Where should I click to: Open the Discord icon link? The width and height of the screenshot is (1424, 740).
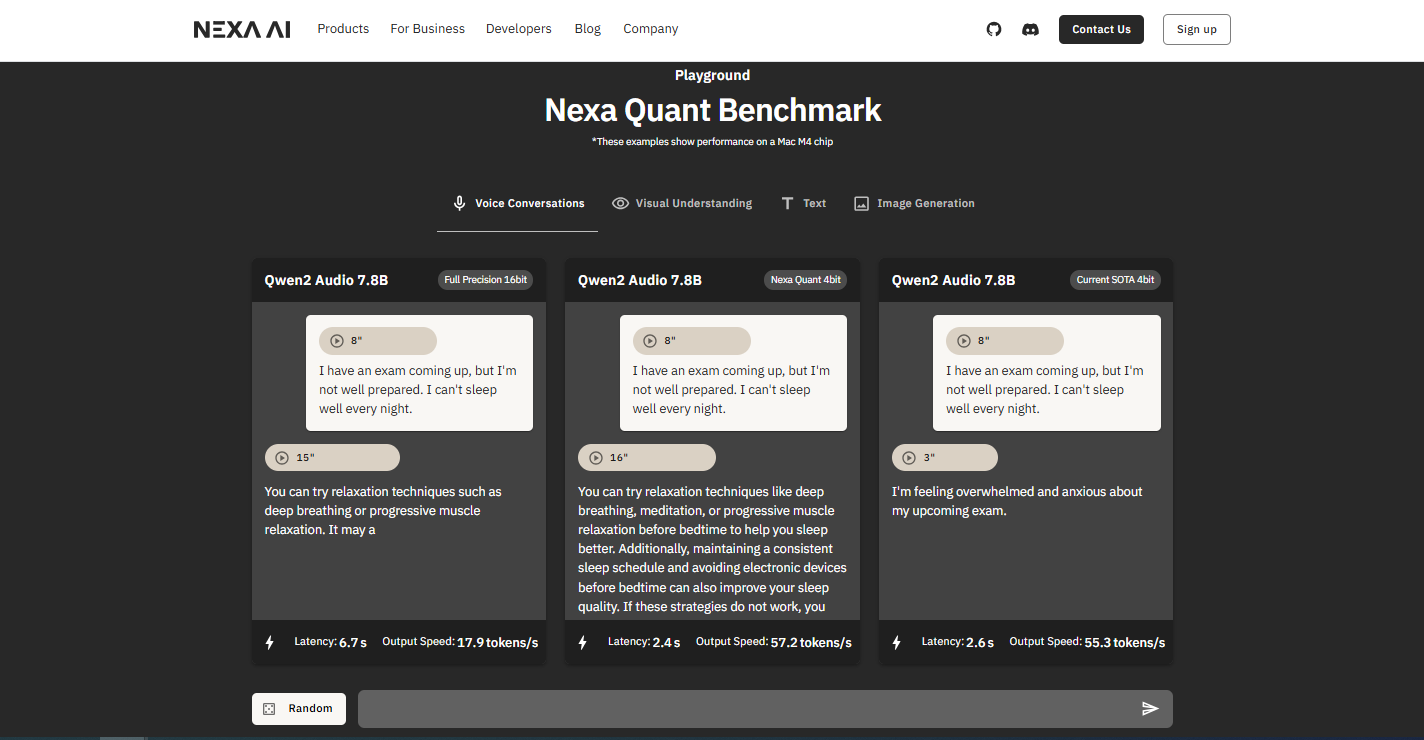1030,29
